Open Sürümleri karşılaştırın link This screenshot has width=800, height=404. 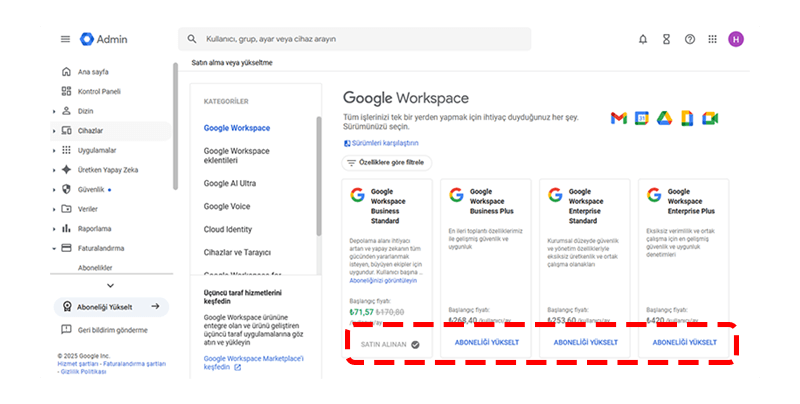click(x=381, y=143)
